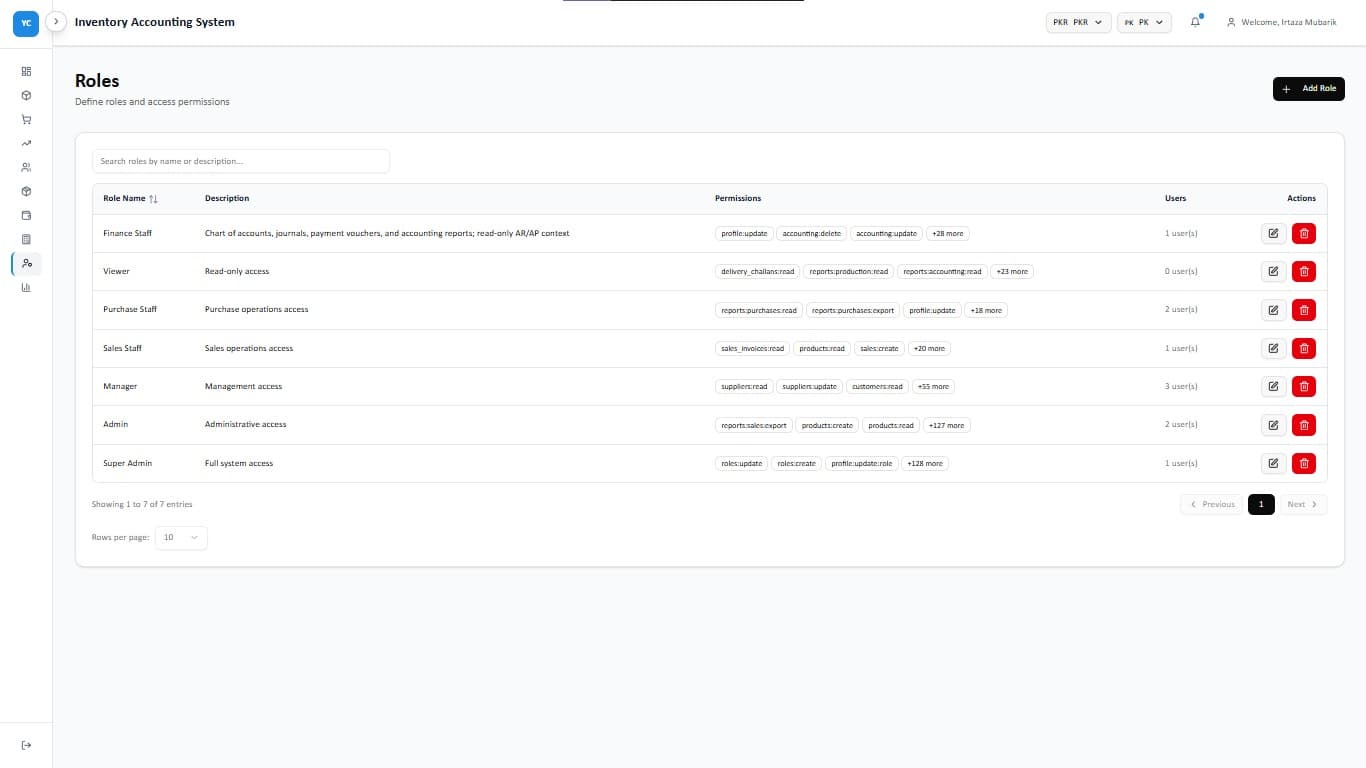Edit the Sales Staff role
Viewport: 1366px width, 768px height.
pos(1273,348)
